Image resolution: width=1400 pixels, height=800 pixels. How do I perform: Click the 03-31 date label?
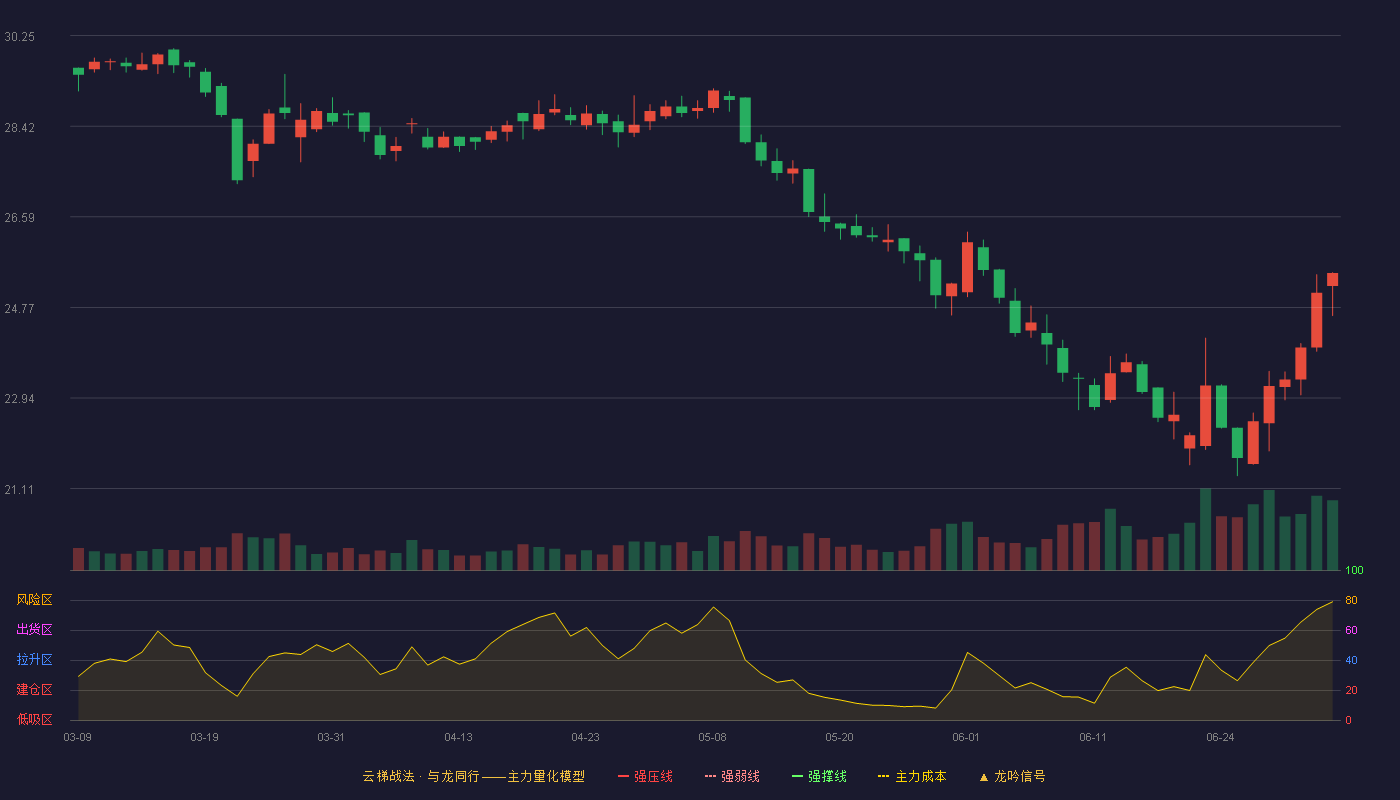(x=331, y=738)
